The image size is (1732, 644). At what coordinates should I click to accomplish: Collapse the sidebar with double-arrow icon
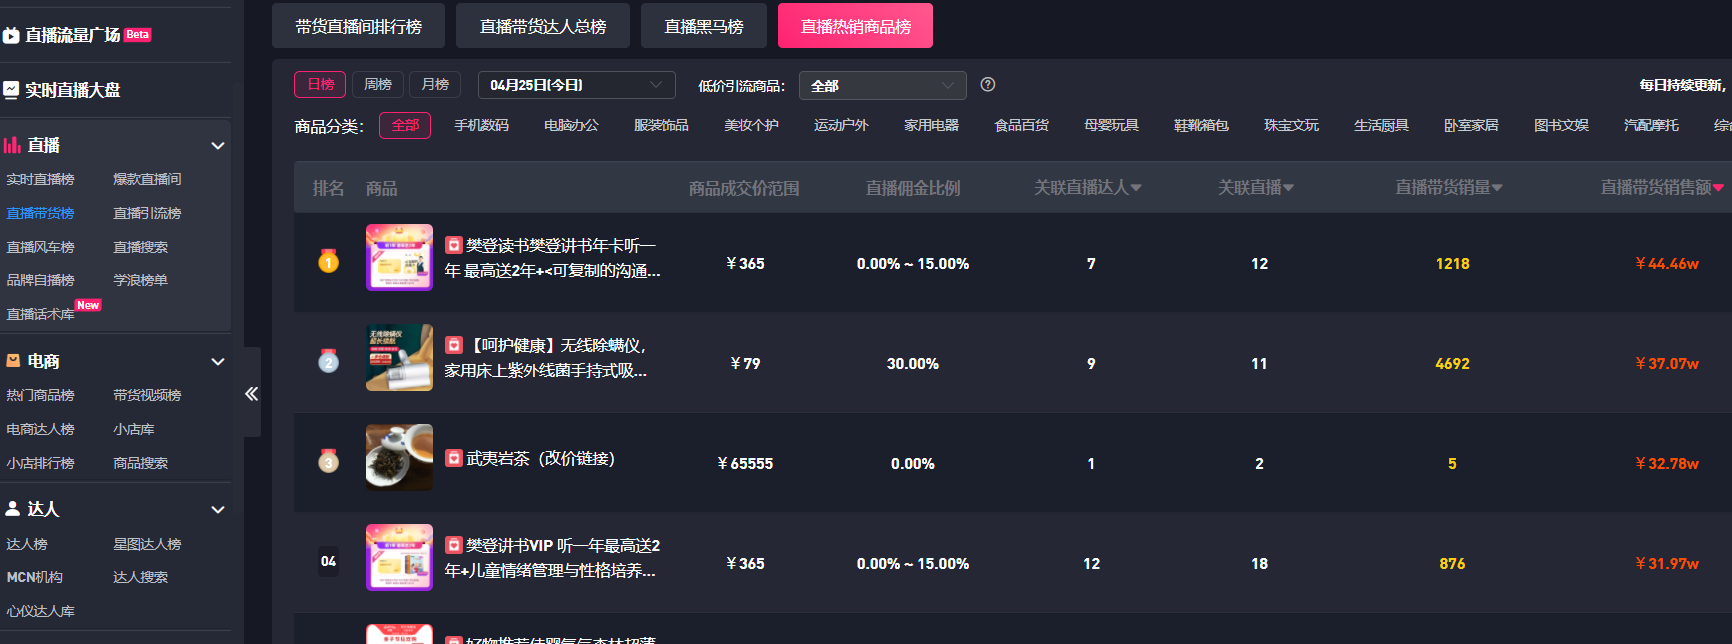pyautogui.click(x=251, y=394)
